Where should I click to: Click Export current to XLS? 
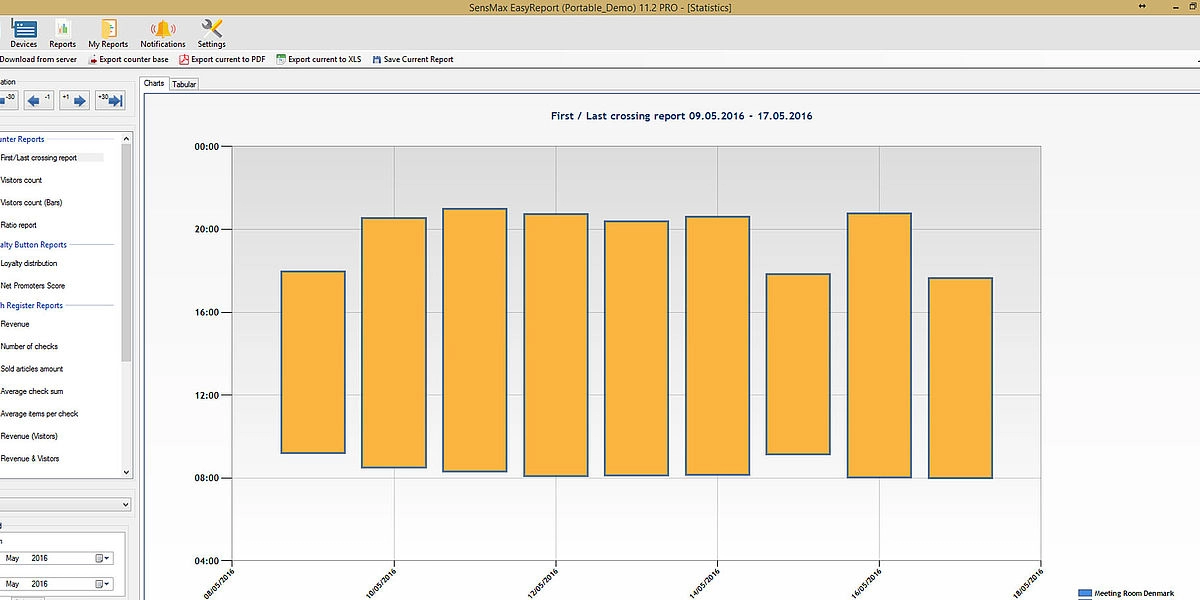click(x=319, y=60)
